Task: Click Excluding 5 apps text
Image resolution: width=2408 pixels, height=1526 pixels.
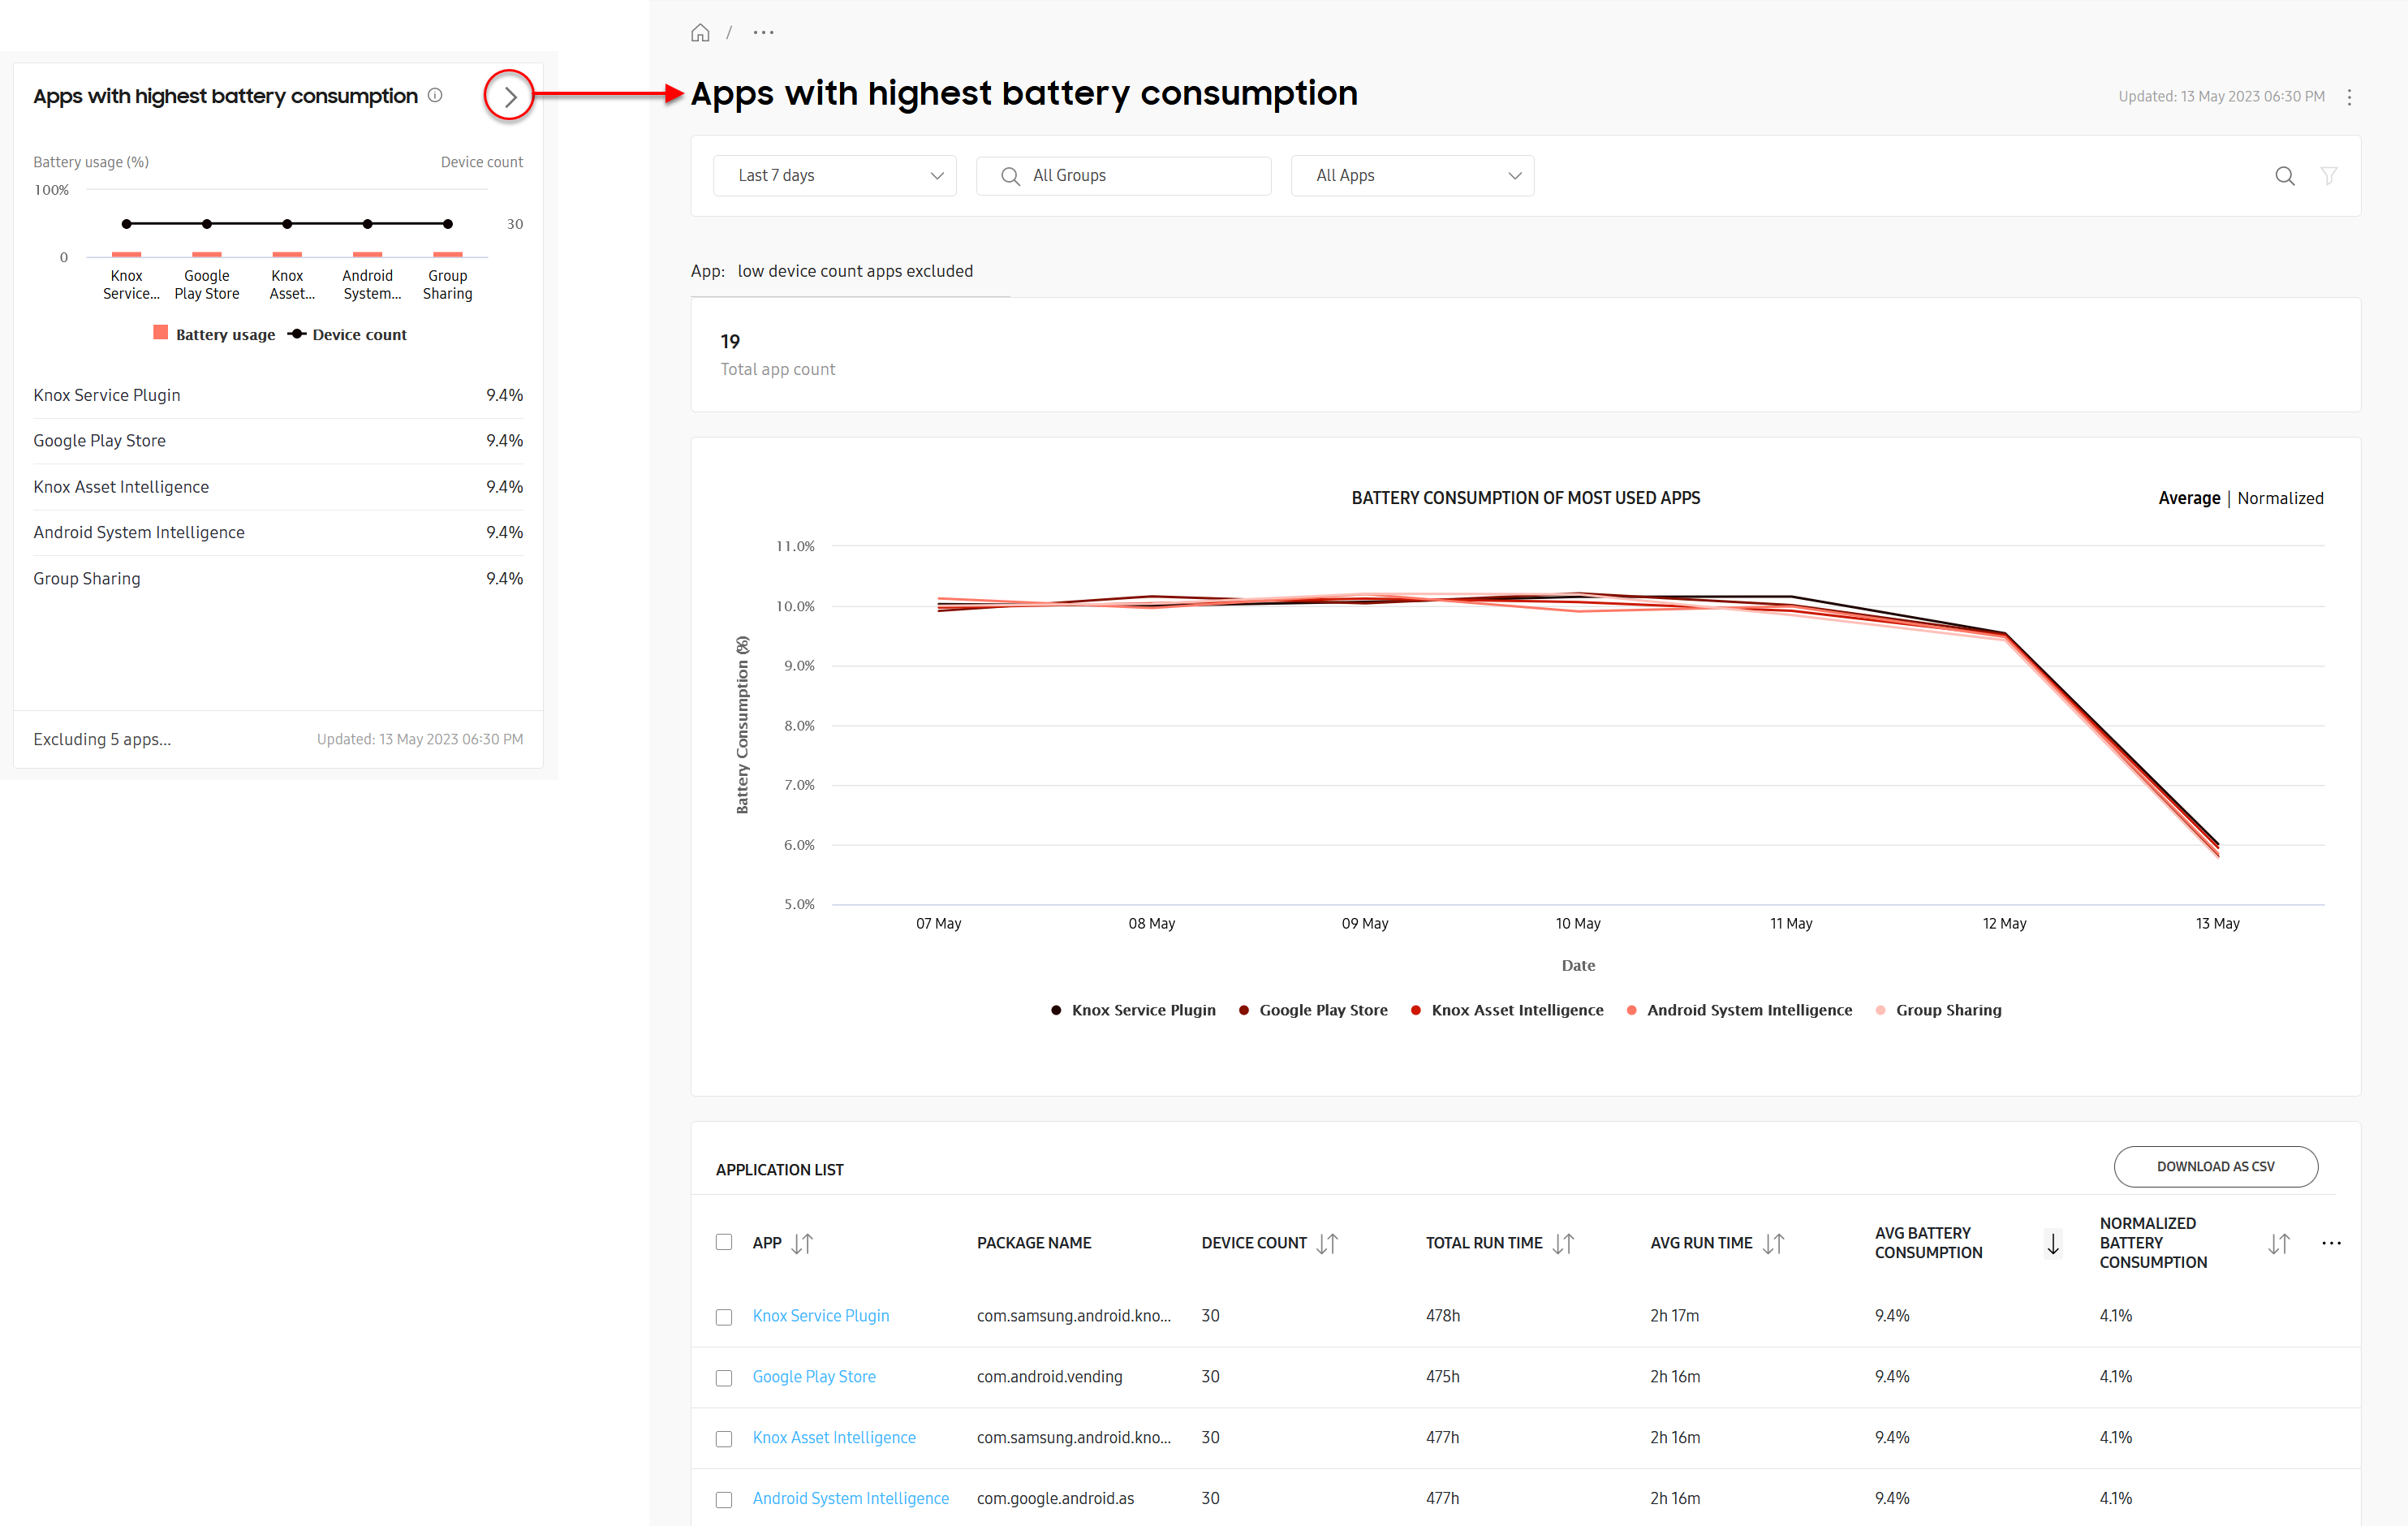Action: [102, 739]
